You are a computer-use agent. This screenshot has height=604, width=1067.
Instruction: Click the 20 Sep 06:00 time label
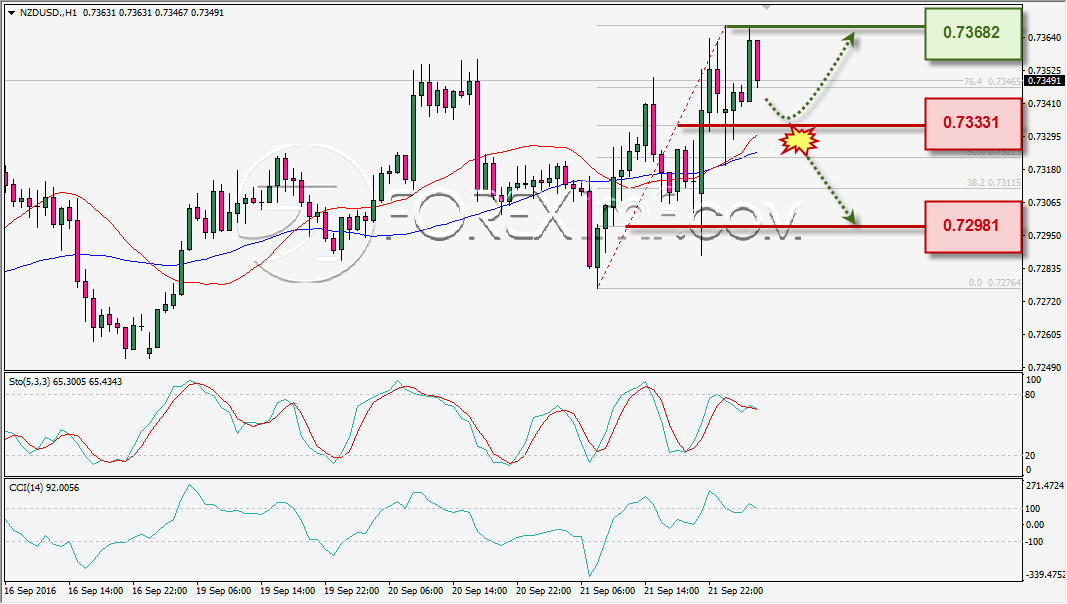415,590
